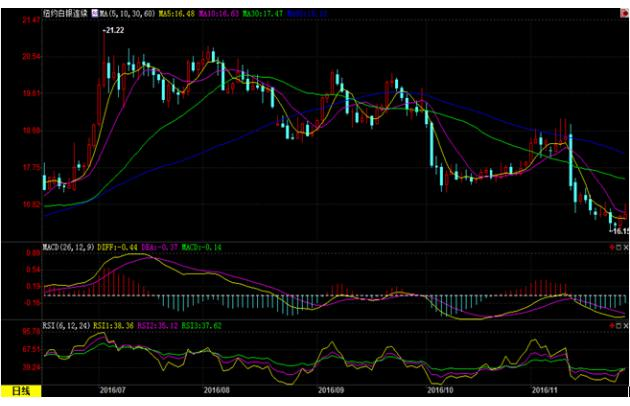Image resolution: width=630 pixels, height=406 pixels.
Task: Click the green MA30:17.47 value
Action: tap(263, 13)
